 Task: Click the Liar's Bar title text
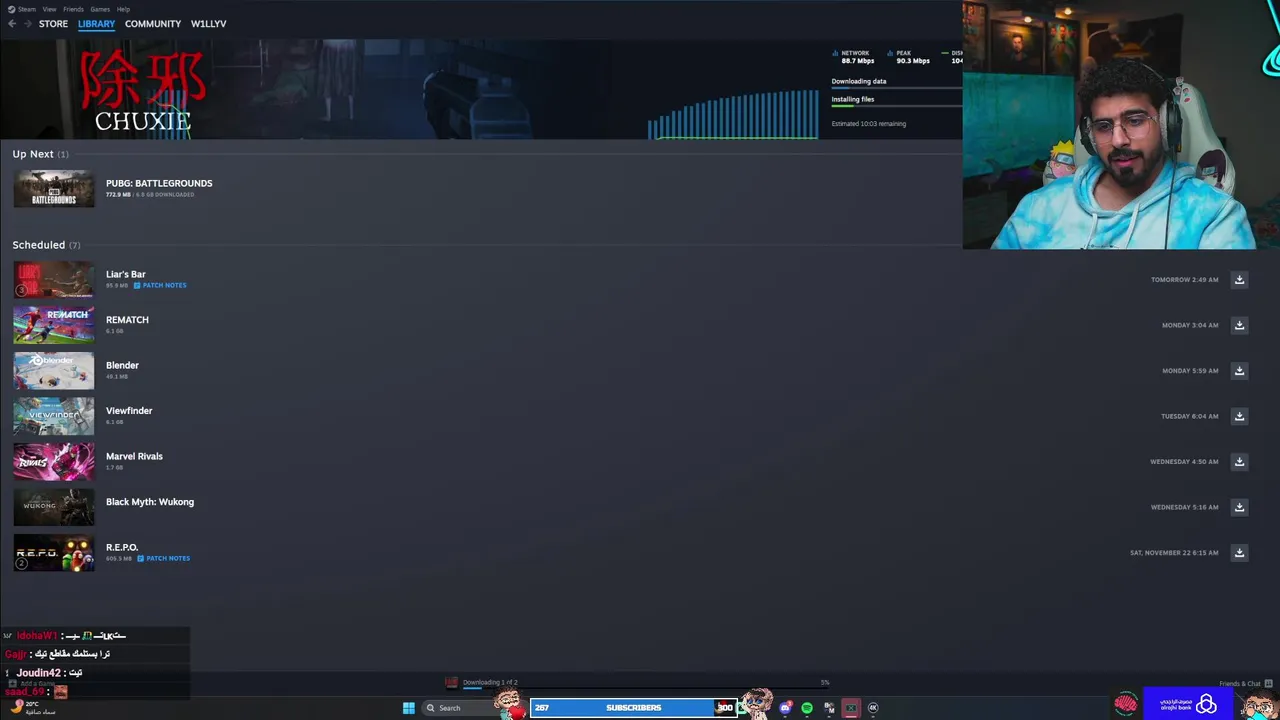point(126,274)
